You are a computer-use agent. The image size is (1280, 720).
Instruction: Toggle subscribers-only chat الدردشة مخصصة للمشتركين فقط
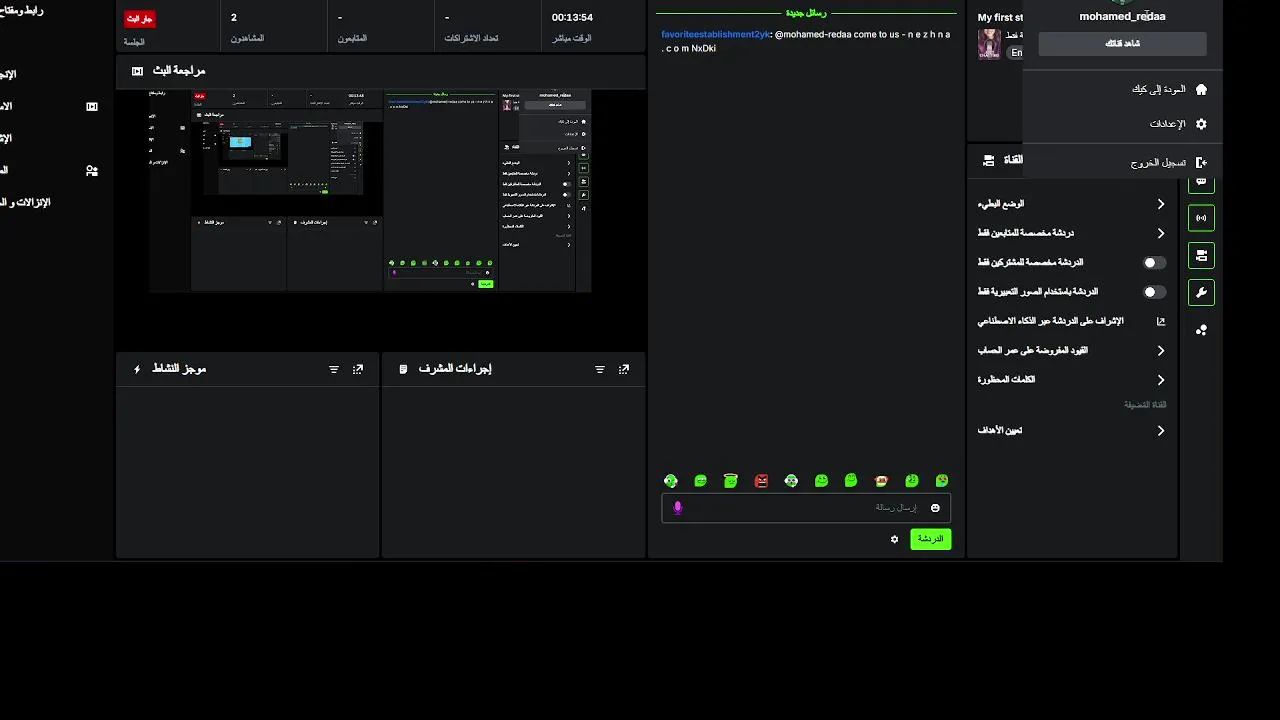tap(1154, 263)
